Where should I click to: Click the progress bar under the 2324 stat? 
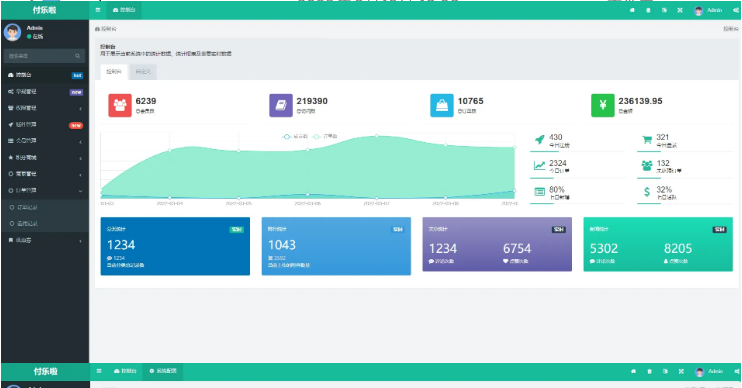coord(577,178)
